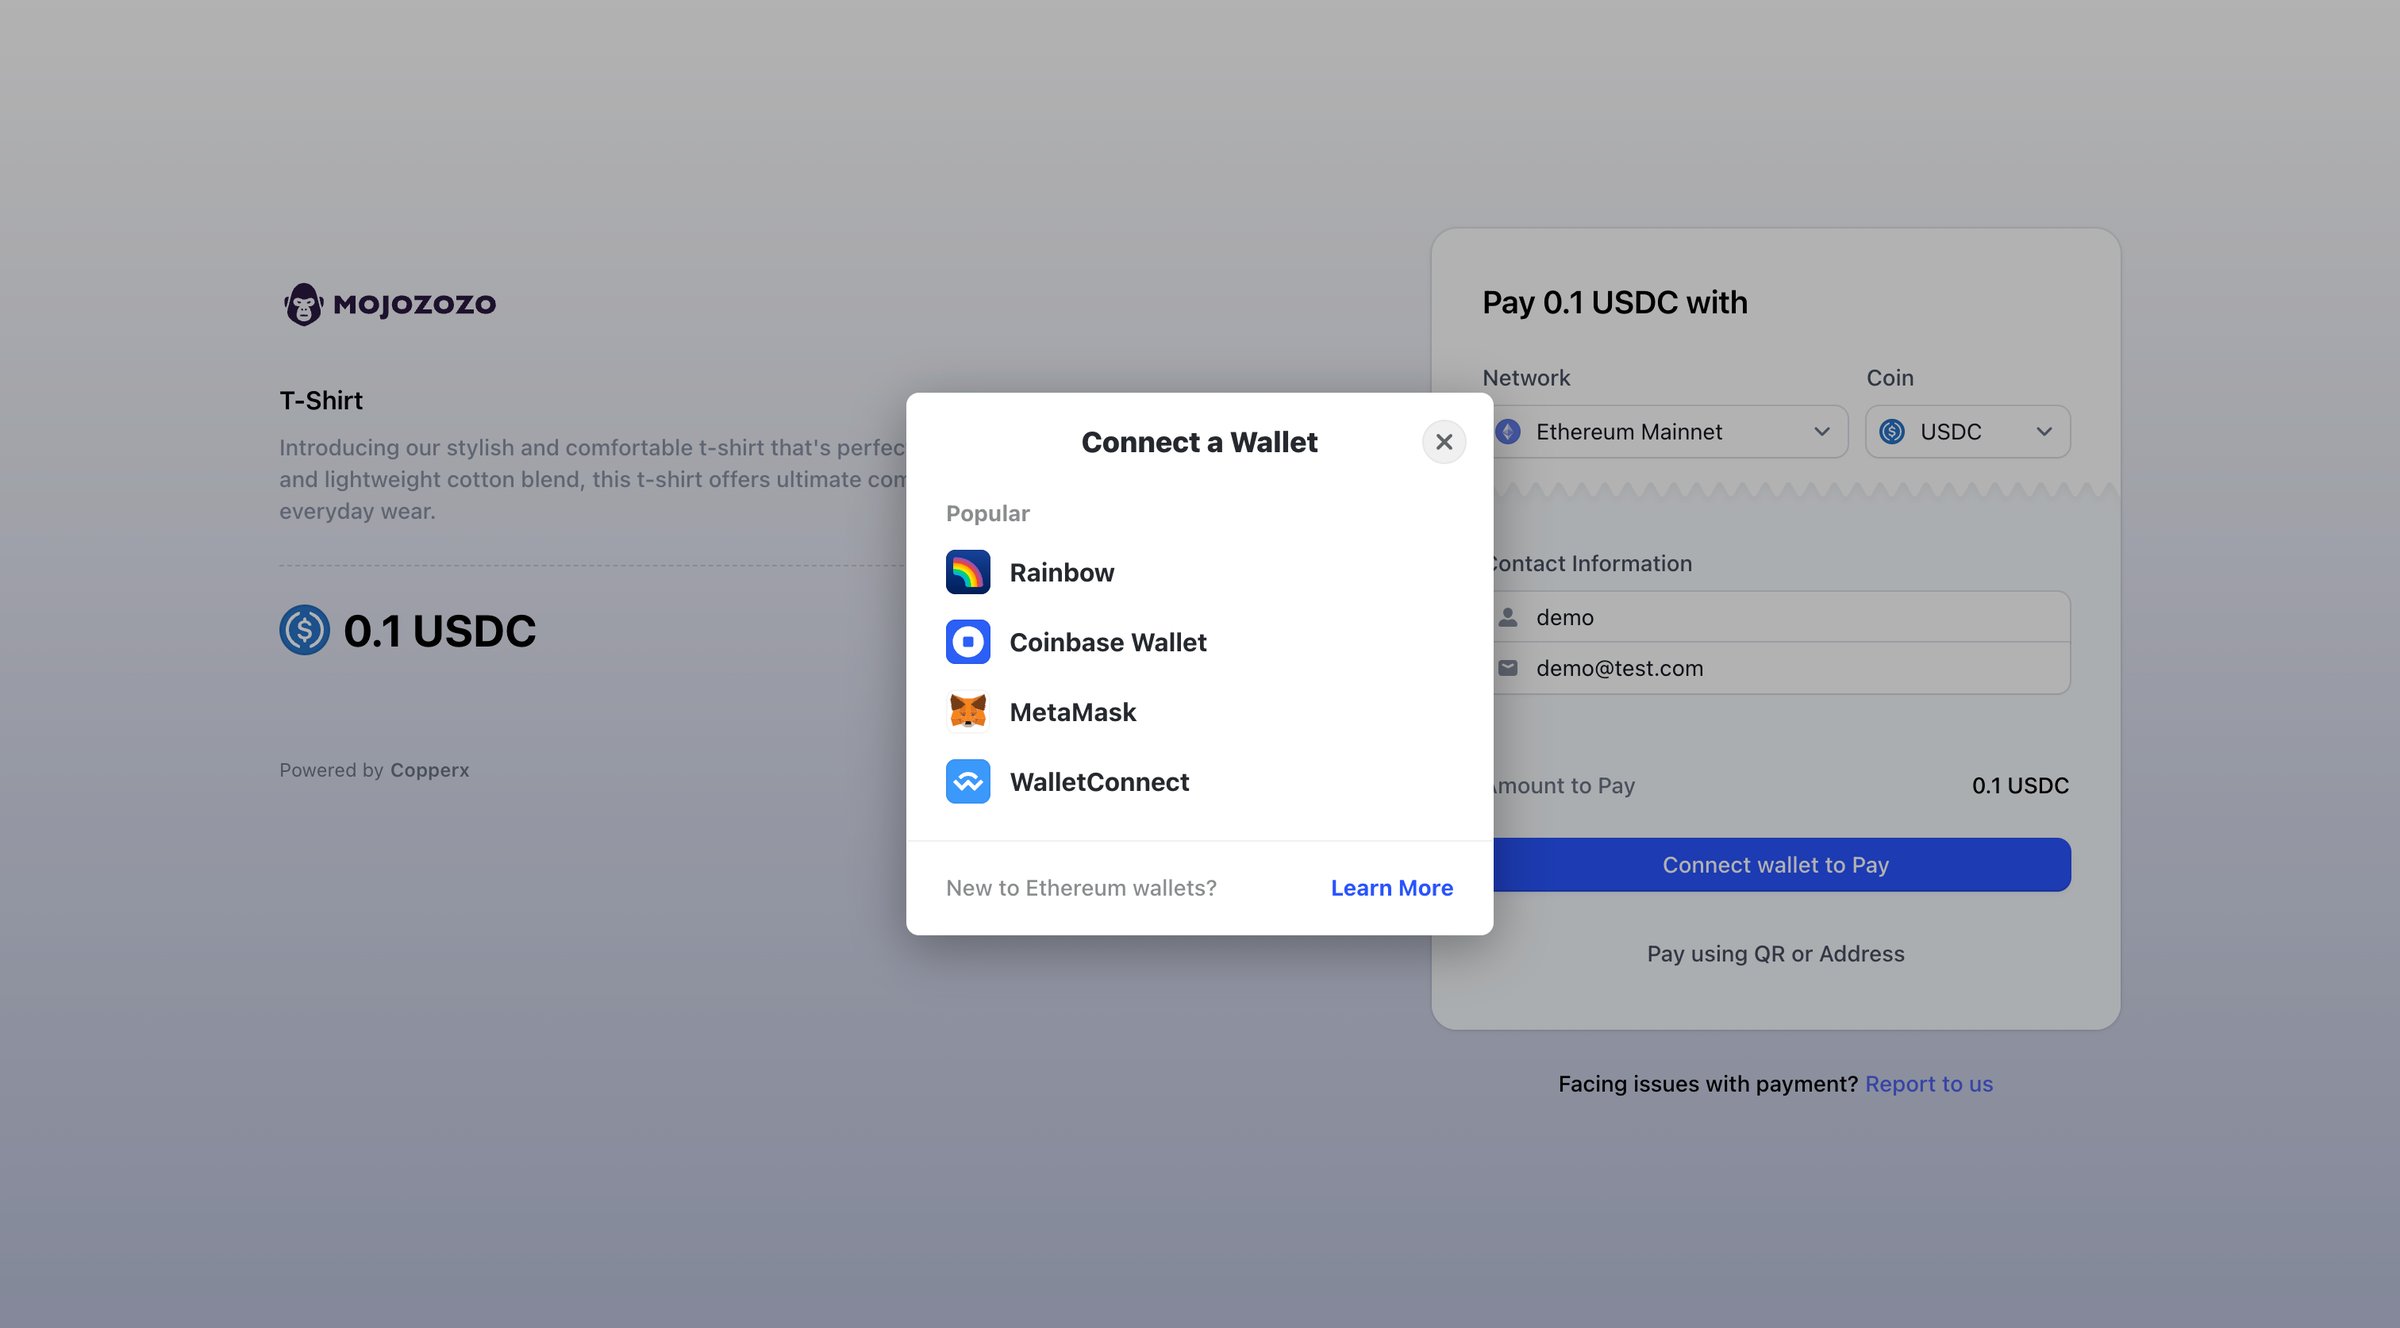
Task: Open the USDC coin dropdown
Action: tap(1968, 432)
